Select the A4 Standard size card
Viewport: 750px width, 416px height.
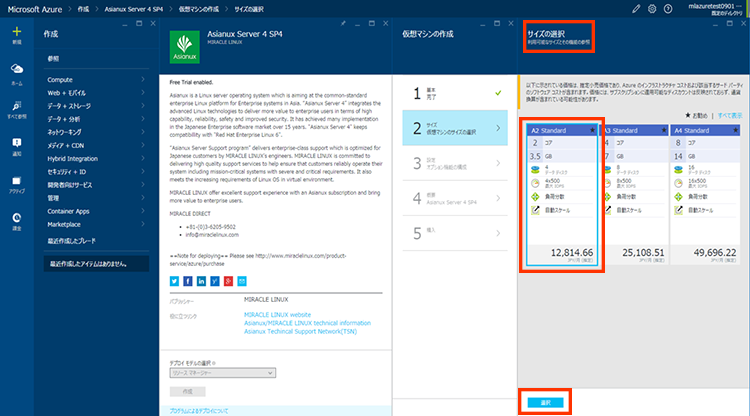point(705,195)
